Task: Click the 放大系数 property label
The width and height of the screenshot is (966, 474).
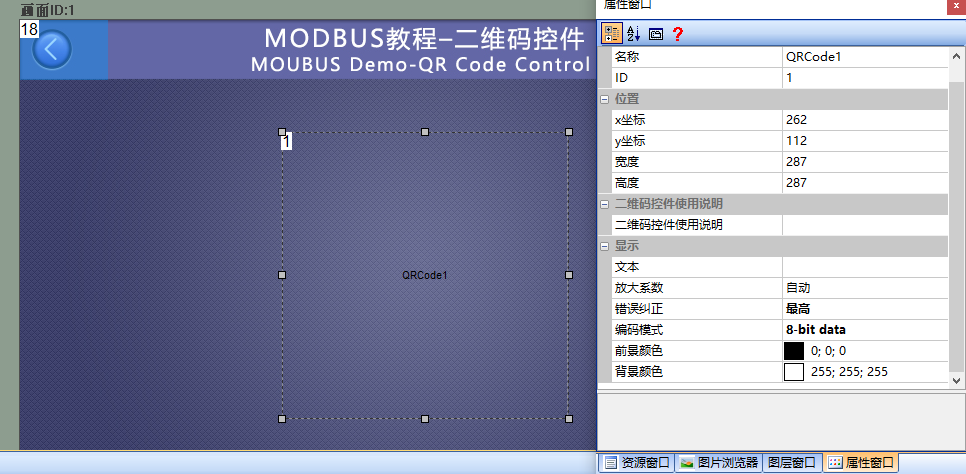Action: [x=639, y=288]
